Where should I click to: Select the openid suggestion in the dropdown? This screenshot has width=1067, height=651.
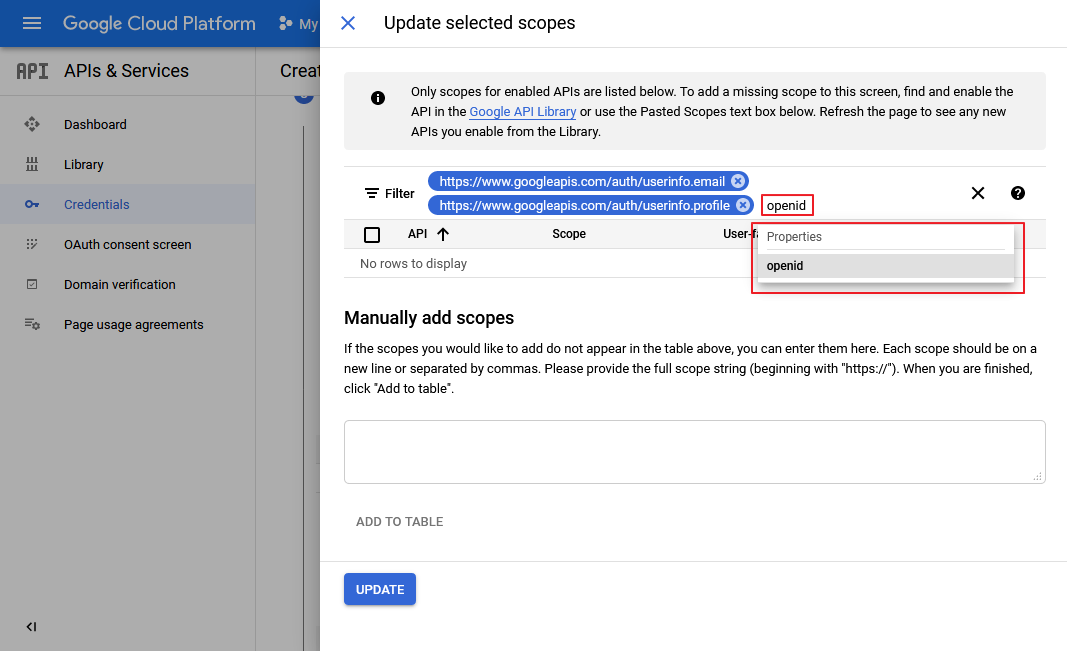coord(885,266)
